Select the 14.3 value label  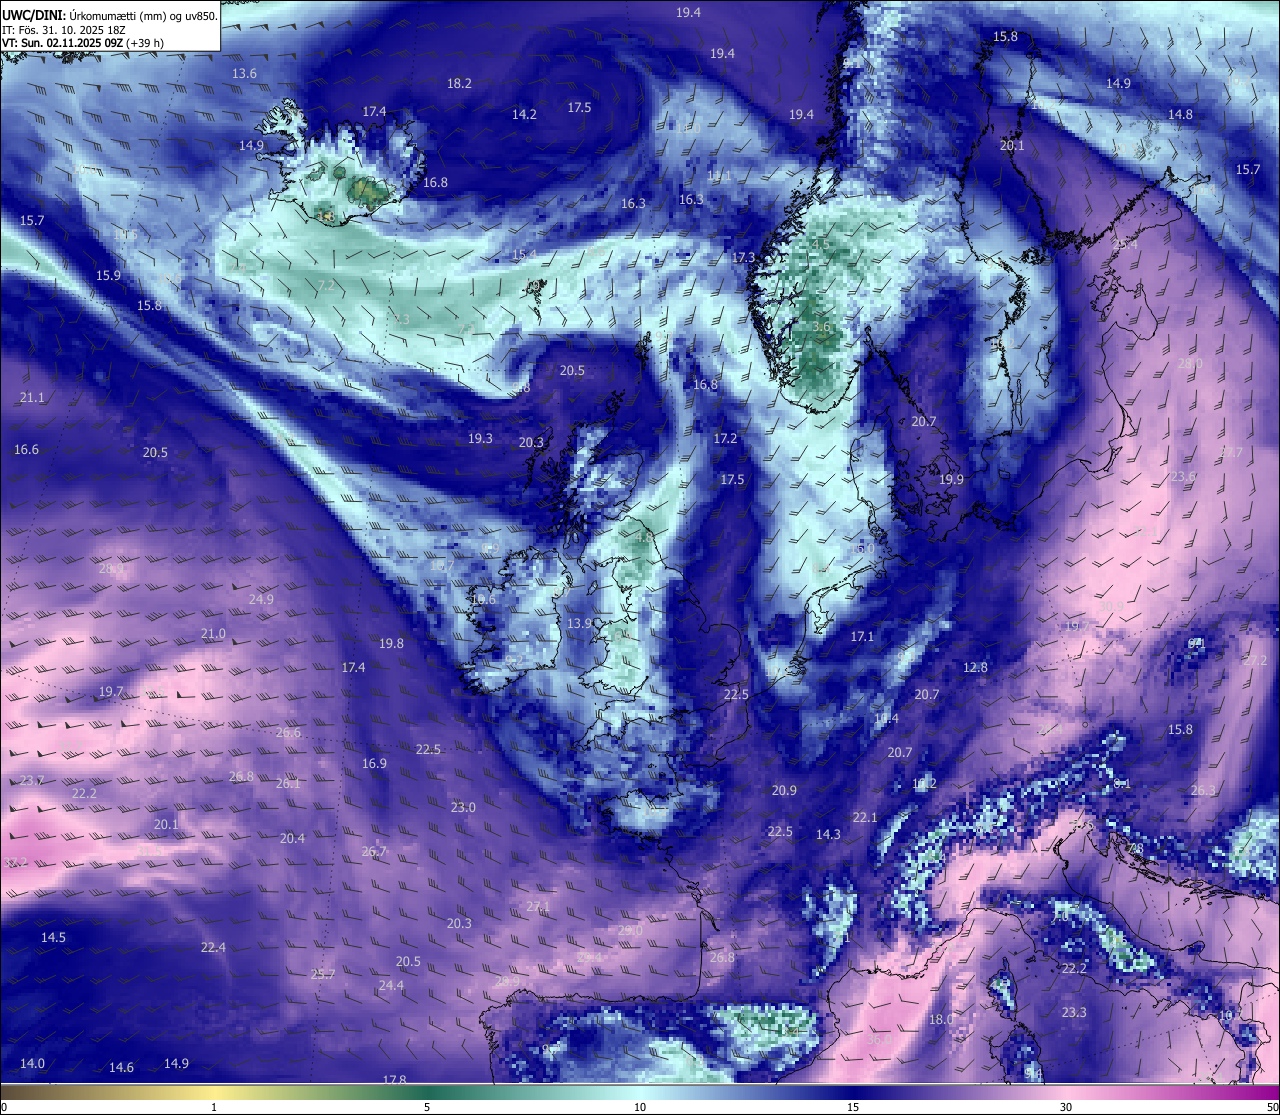pyautogui.click(x=828, y=835)
